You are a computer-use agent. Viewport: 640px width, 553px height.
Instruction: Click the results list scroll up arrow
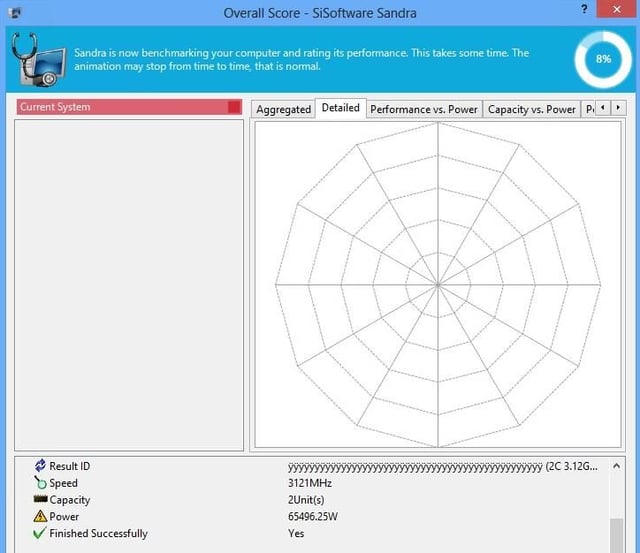point(616,466)
